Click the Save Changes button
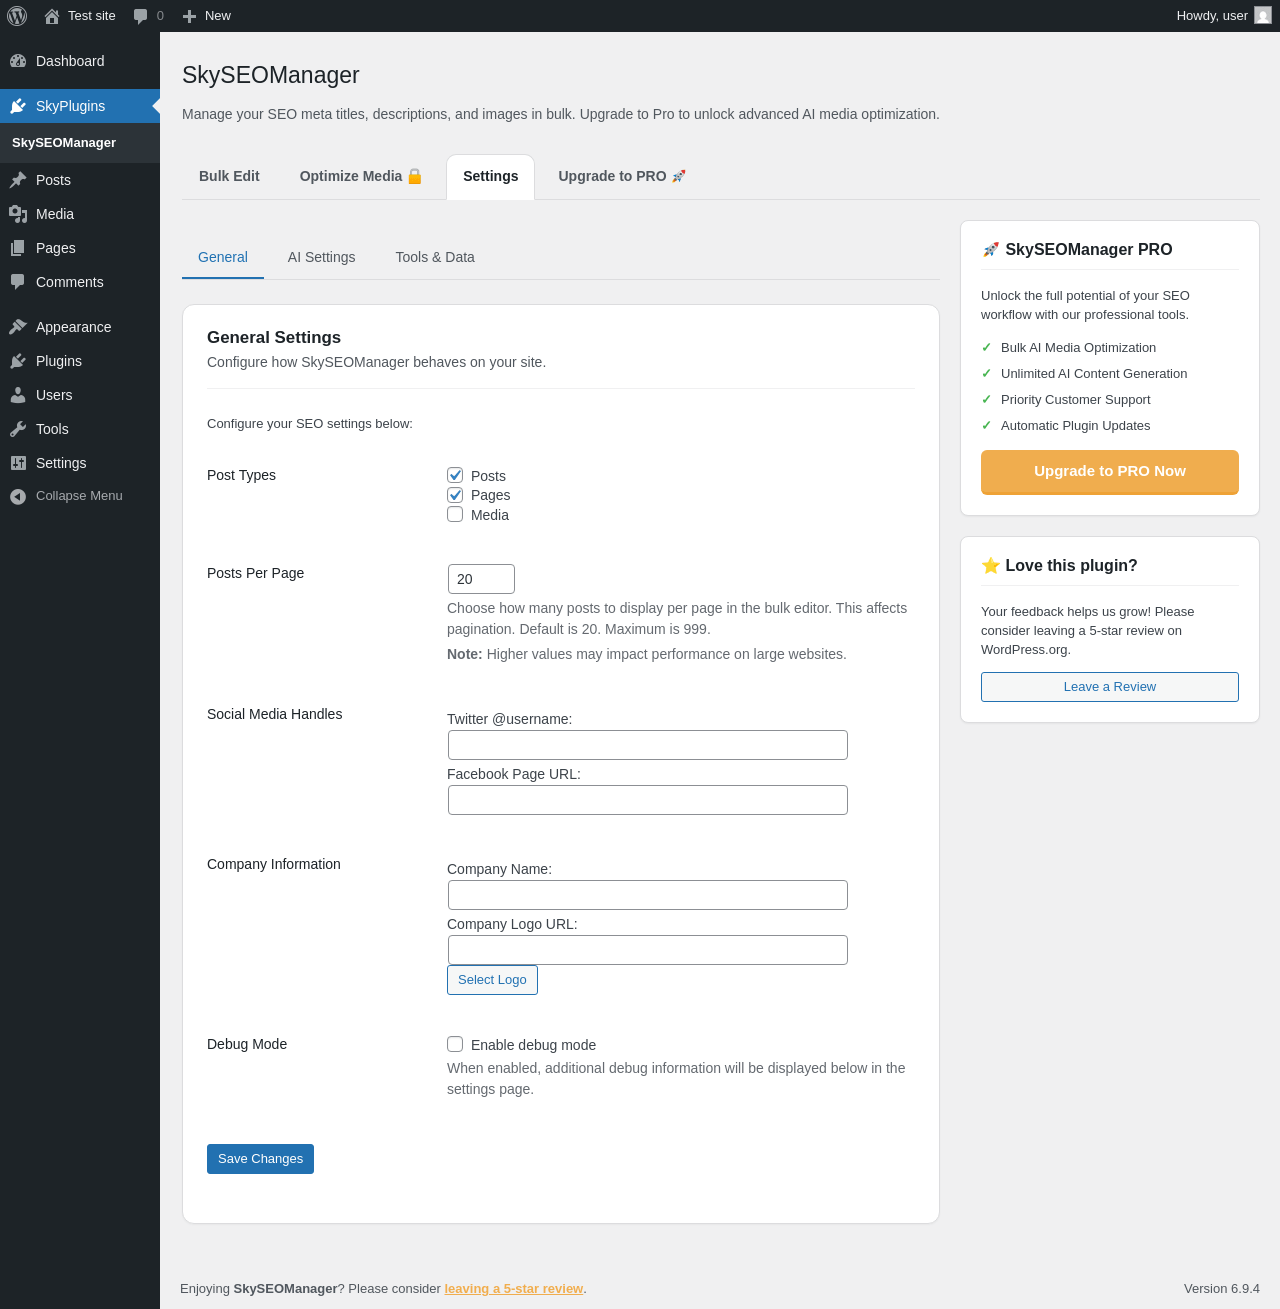This screenshot has height=1309, width=1280. (260, 1159)
